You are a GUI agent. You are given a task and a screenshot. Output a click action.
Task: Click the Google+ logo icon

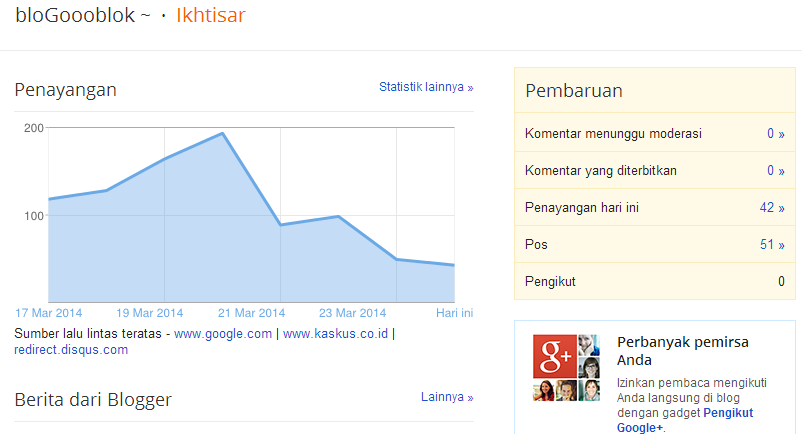click(555, 356)
